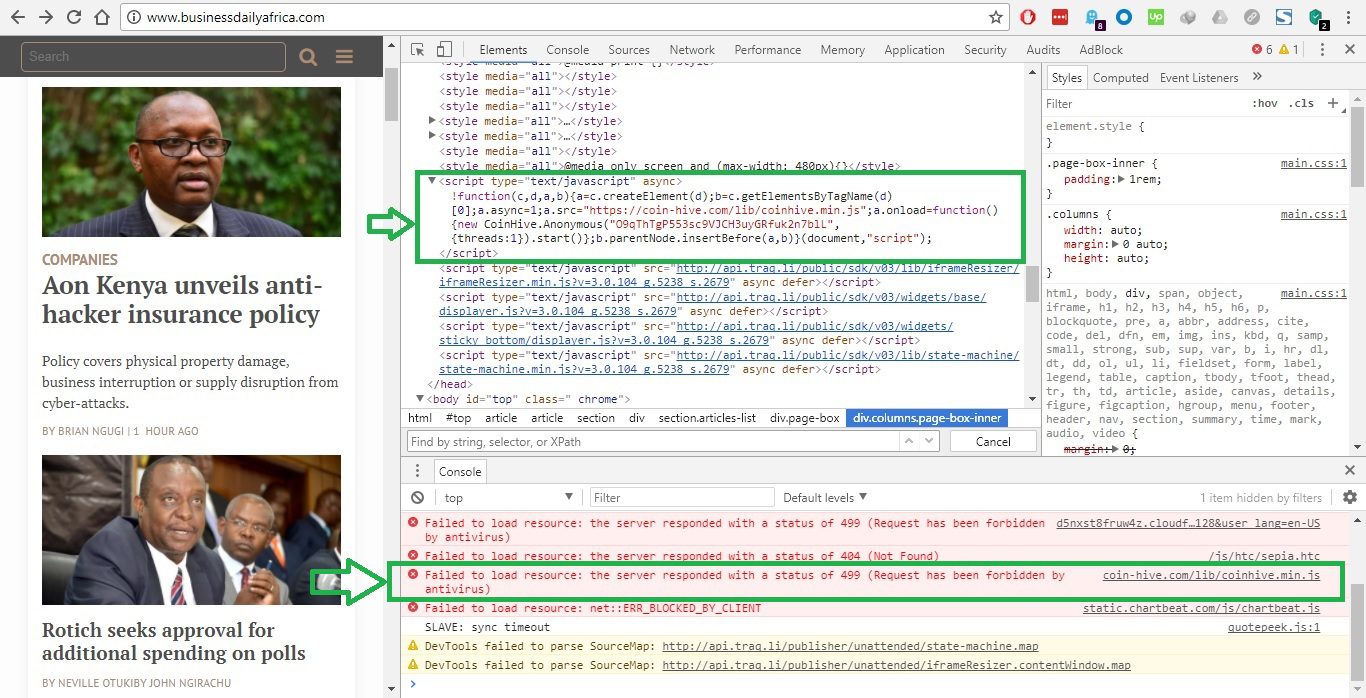Open console settings gear
This screenshot has height=698, width=1366.
(x=1350, y=497)
